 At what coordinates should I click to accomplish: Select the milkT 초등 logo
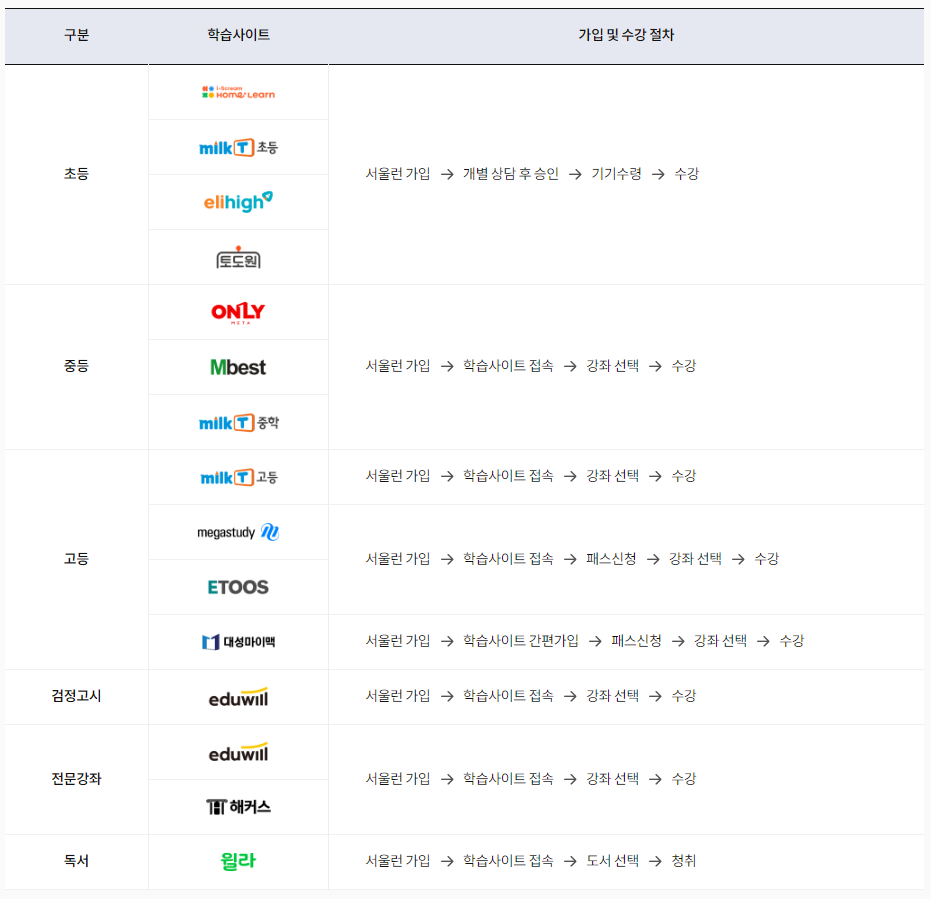tap(238, 146)
